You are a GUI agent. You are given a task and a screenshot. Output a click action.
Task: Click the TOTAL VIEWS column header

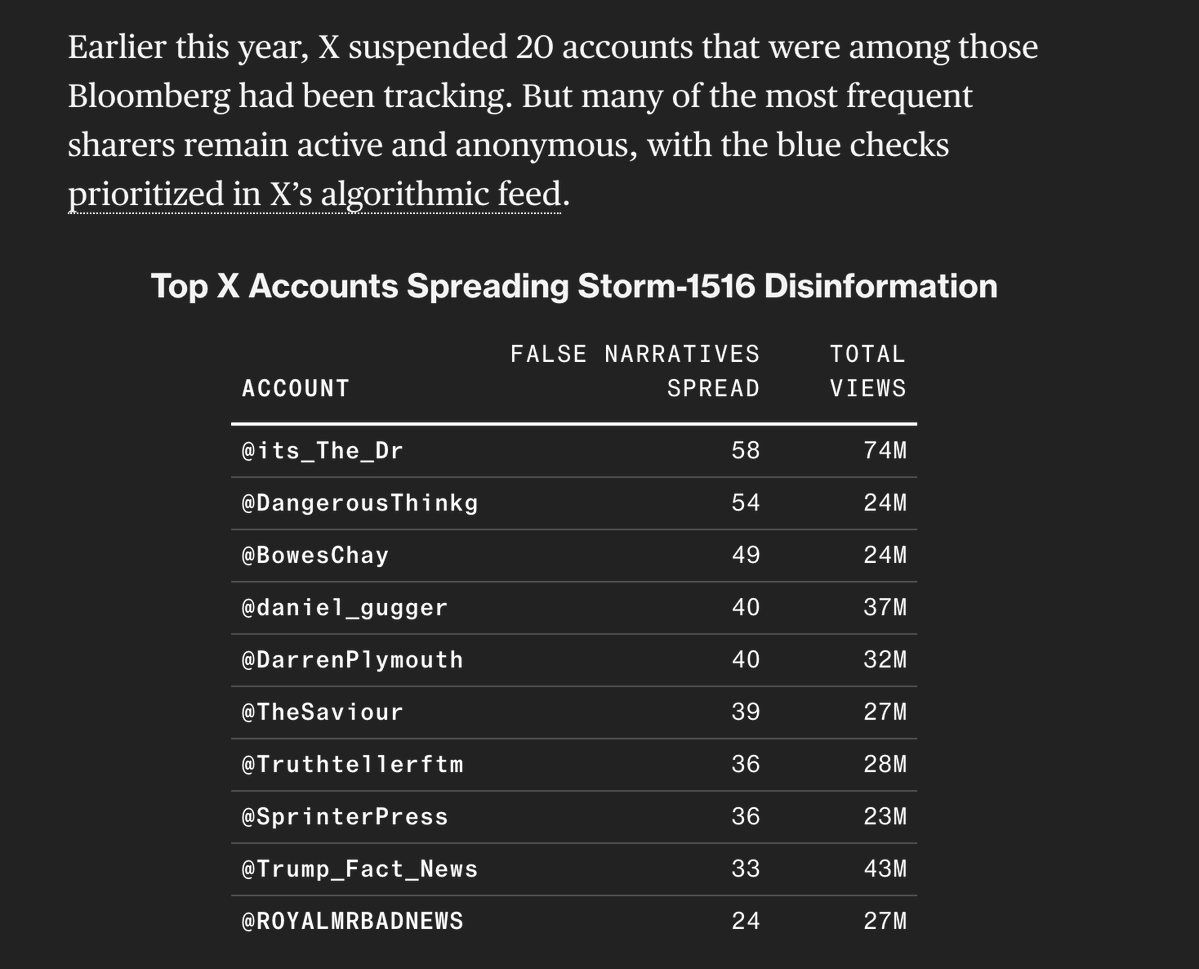pyautogui.click(x=868, y=371)
